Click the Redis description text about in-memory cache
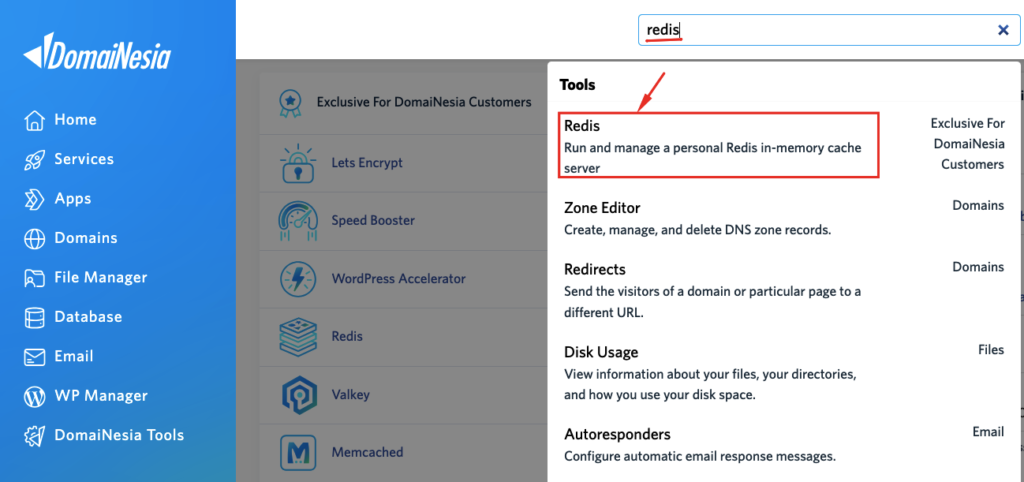 click(712, 158)
